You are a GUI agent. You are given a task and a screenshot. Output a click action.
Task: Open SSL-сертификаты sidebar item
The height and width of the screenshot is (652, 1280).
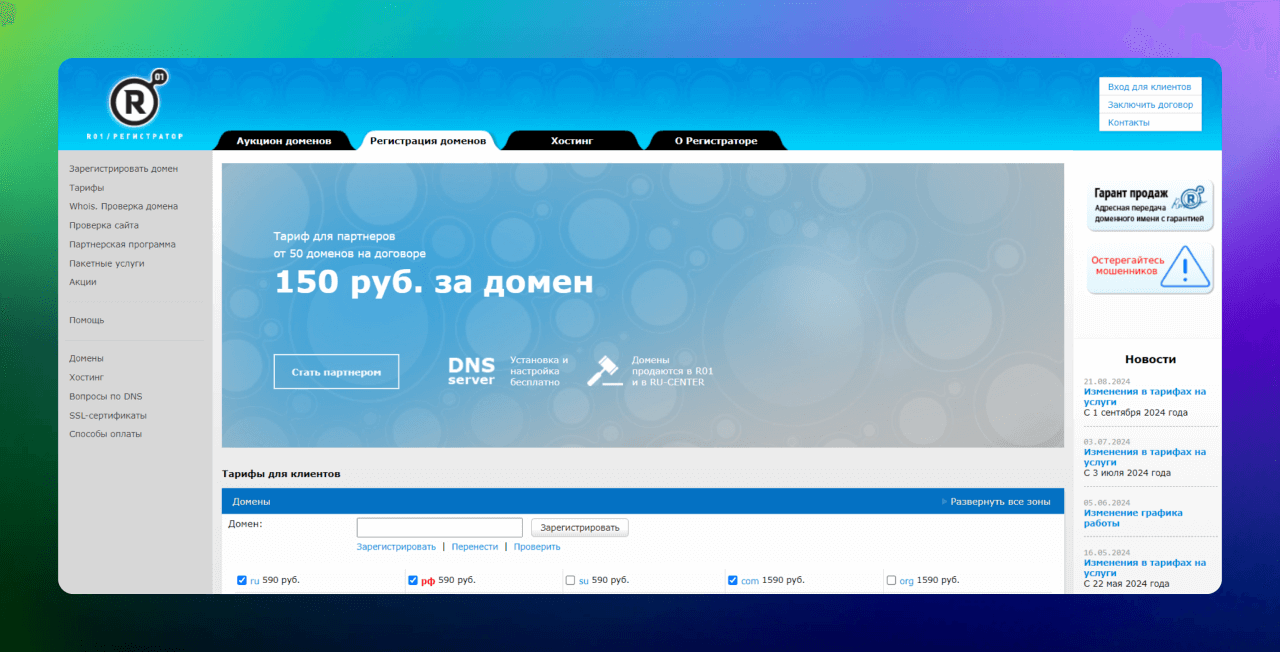108,416
